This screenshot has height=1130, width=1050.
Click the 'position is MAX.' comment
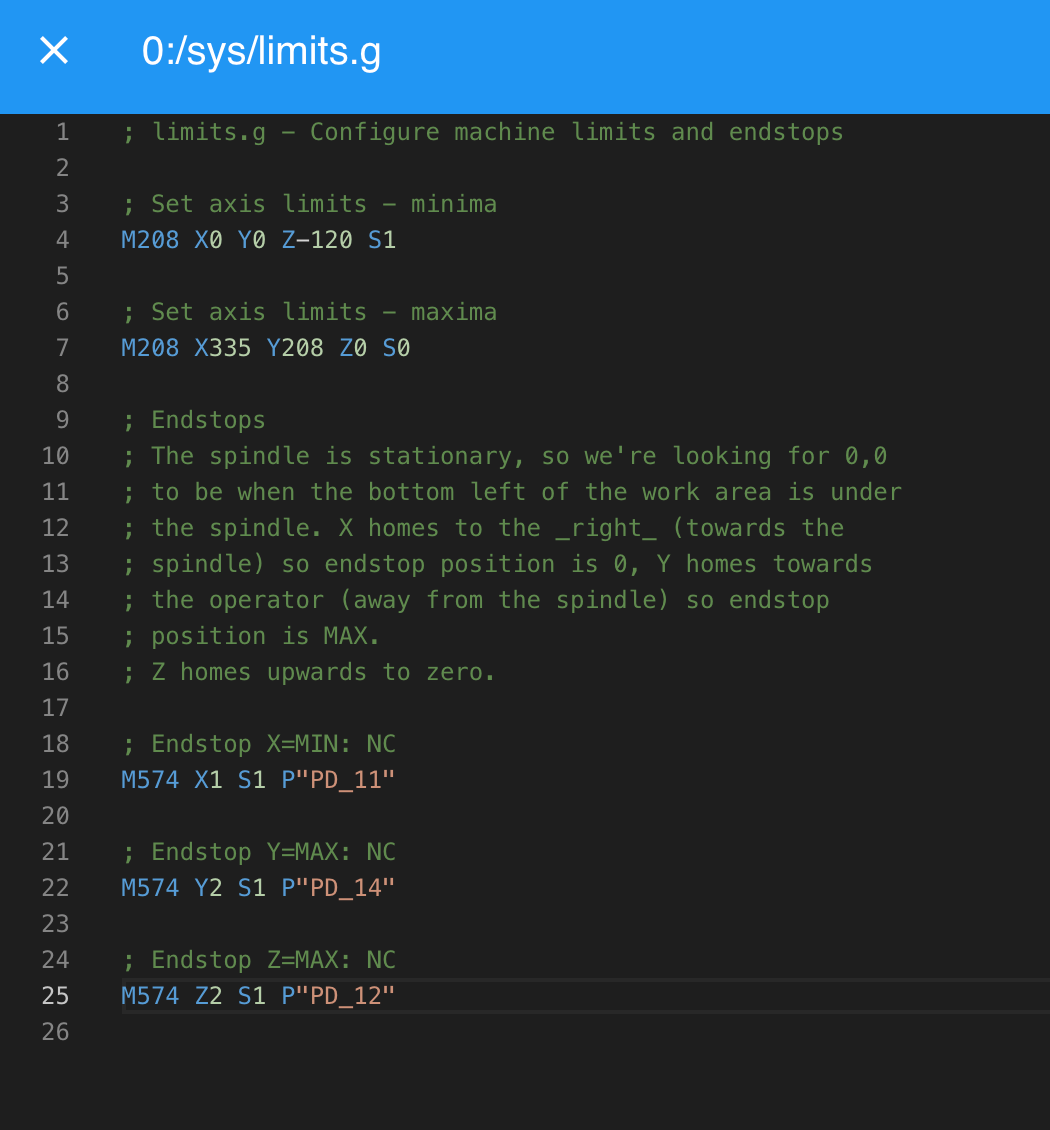coord(251,636)
